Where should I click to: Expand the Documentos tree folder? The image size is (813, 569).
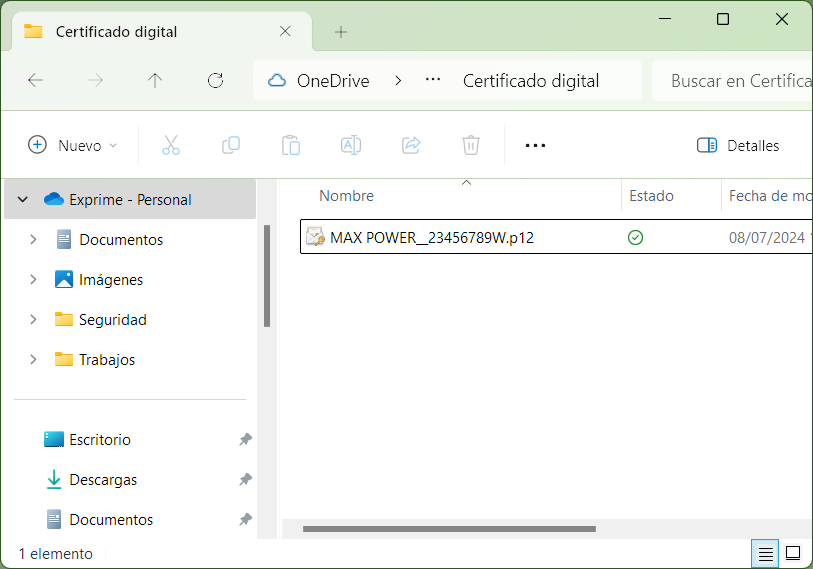click(33, 240)
